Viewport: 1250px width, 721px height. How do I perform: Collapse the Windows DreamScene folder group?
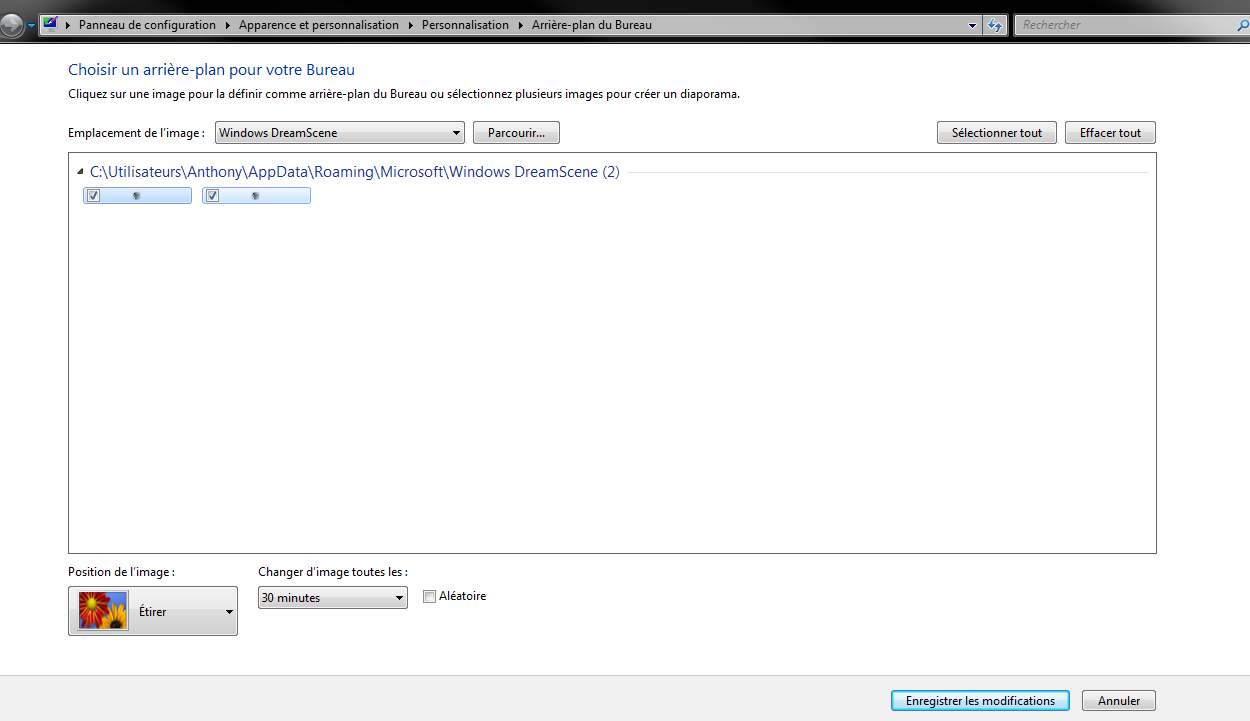coord(80,172)
